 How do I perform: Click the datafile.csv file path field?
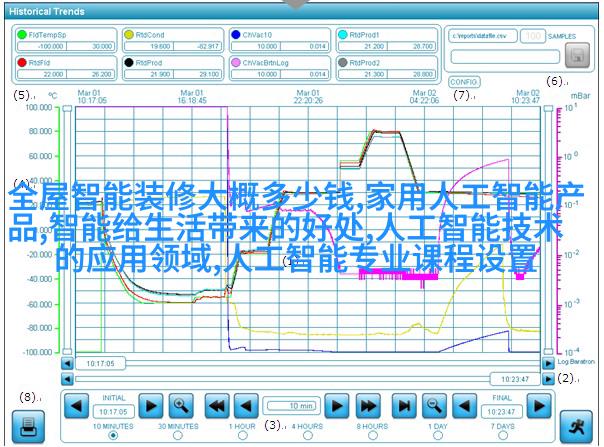pos(483,36)
